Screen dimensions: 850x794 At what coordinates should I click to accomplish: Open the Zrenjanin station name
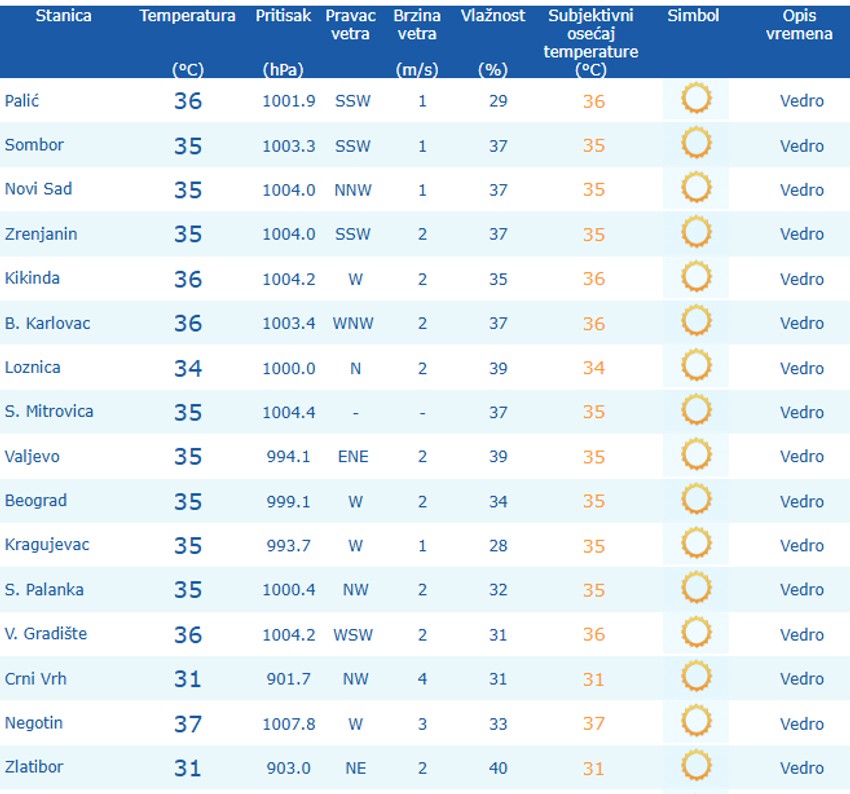click(x=41, y=234)
